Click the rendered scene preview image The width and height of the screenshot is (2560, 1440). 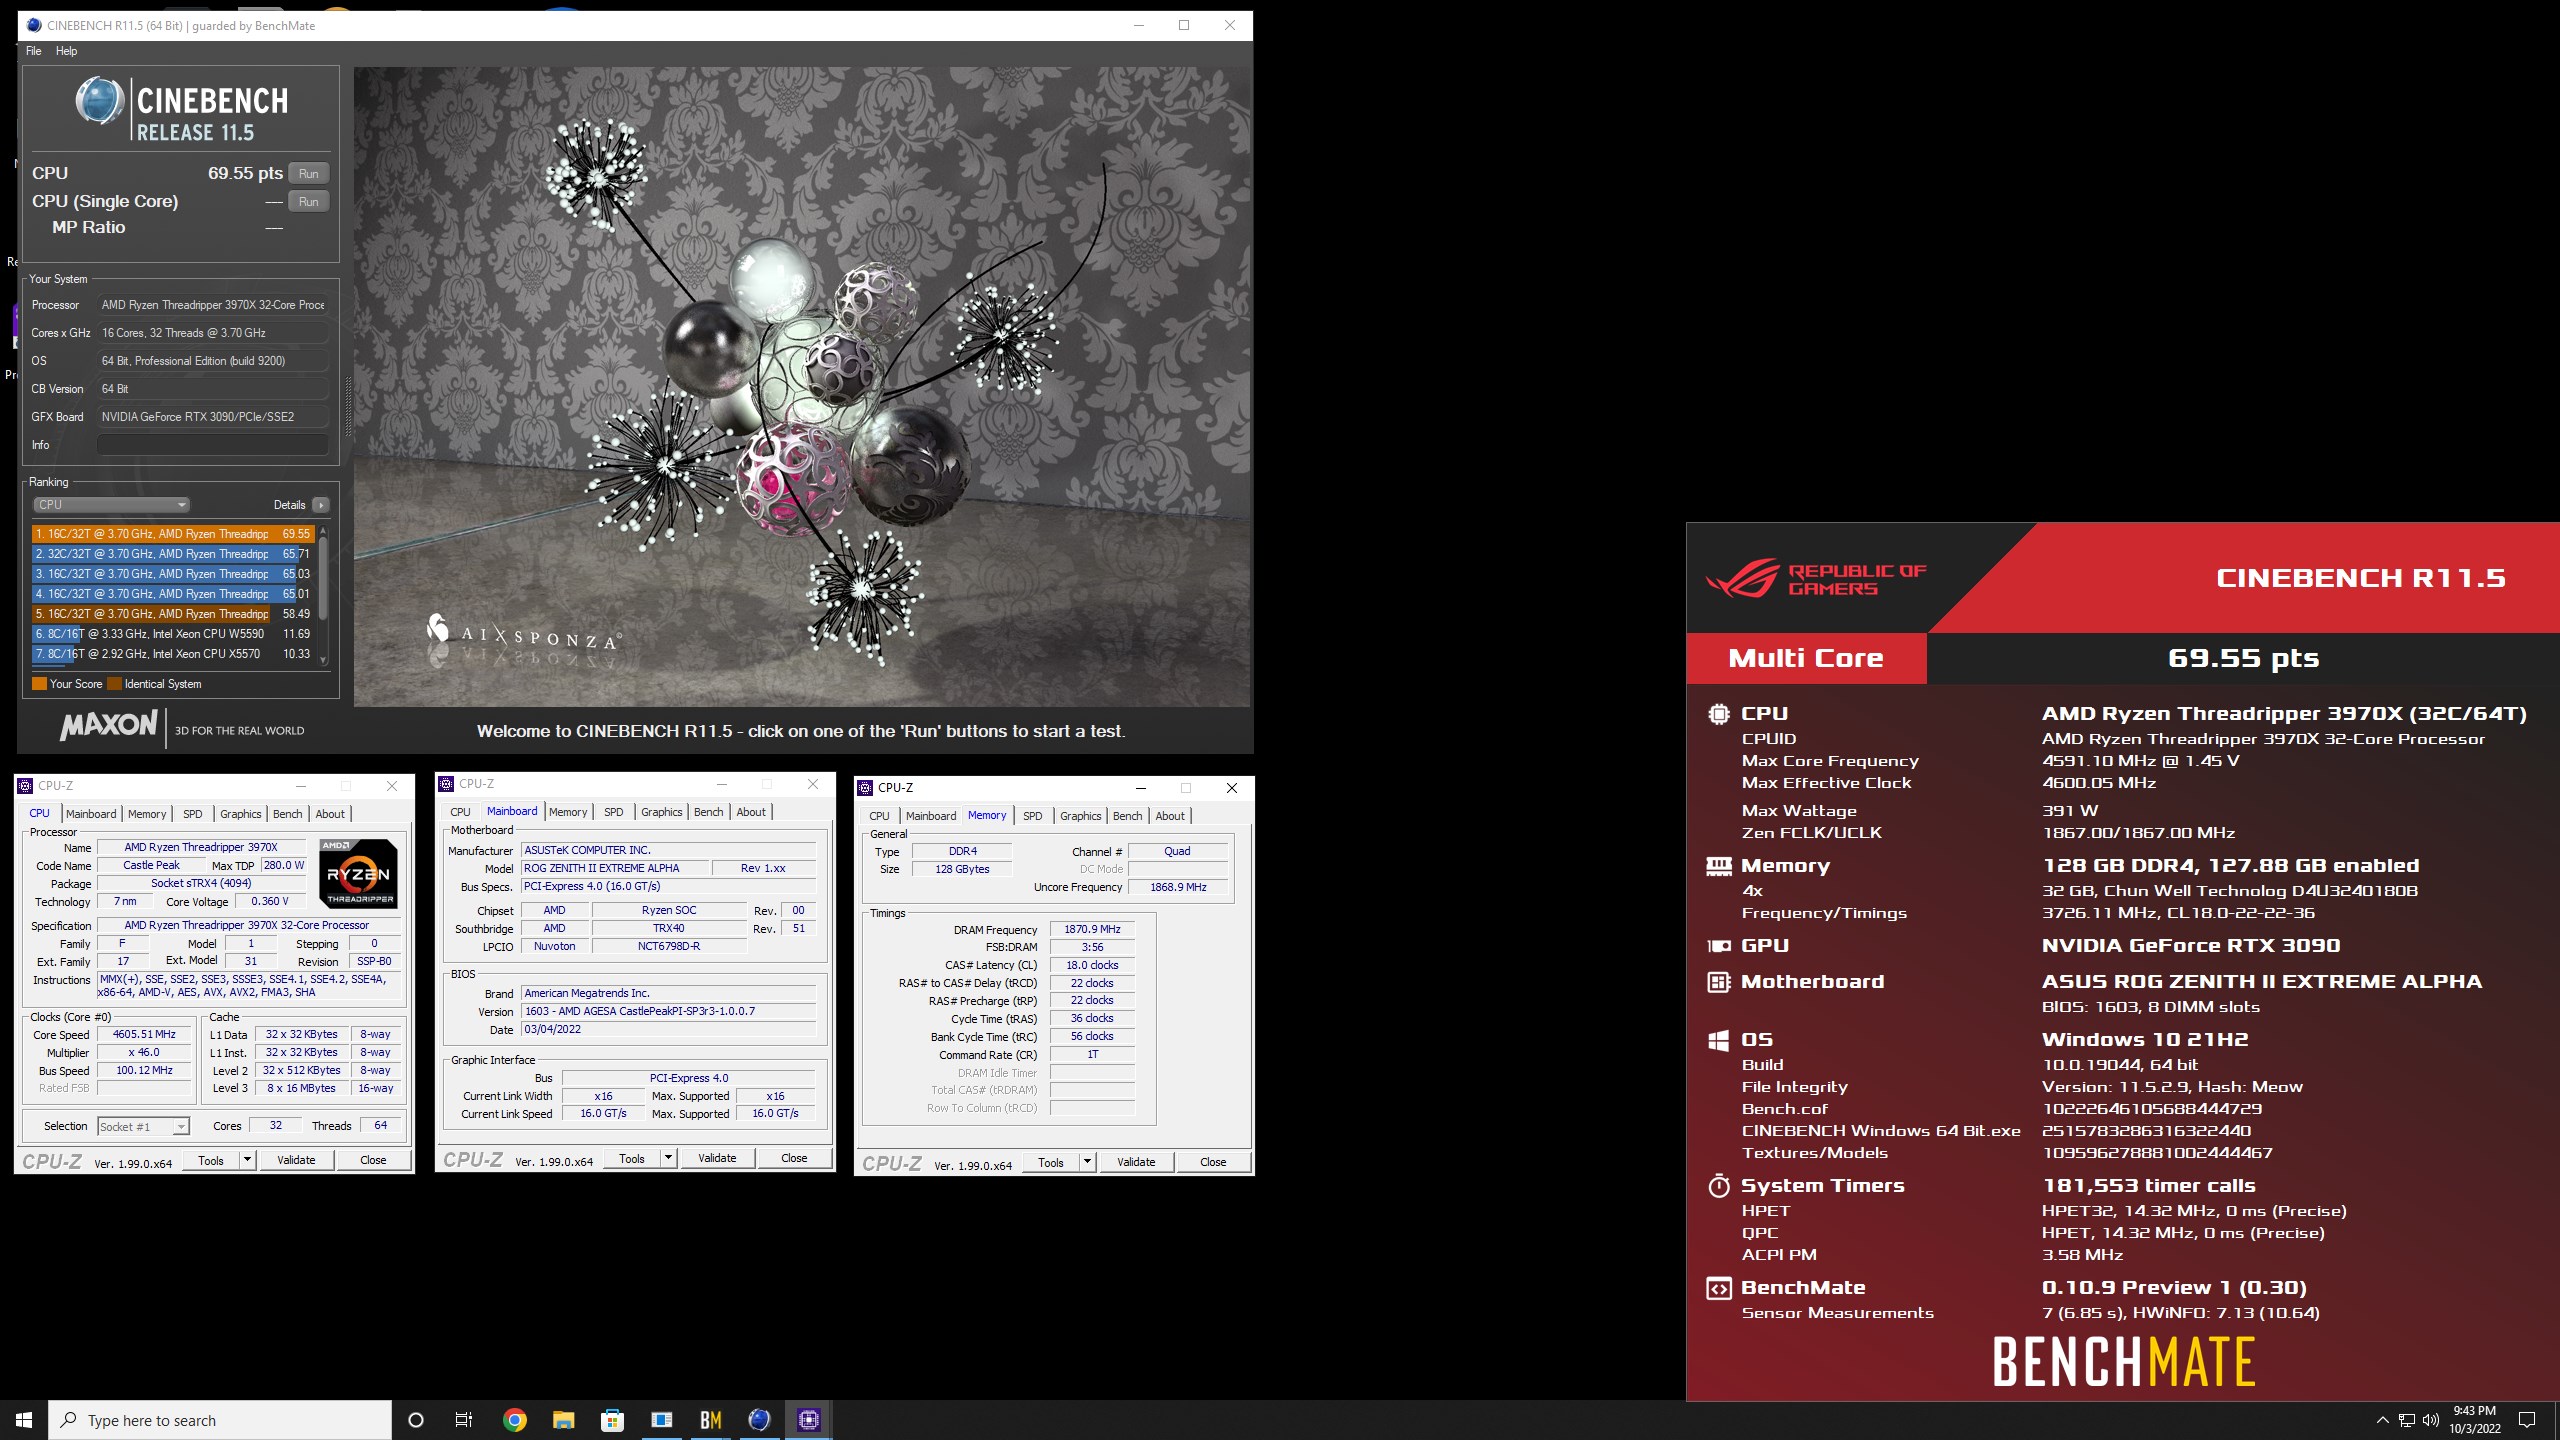coord(802,387)
